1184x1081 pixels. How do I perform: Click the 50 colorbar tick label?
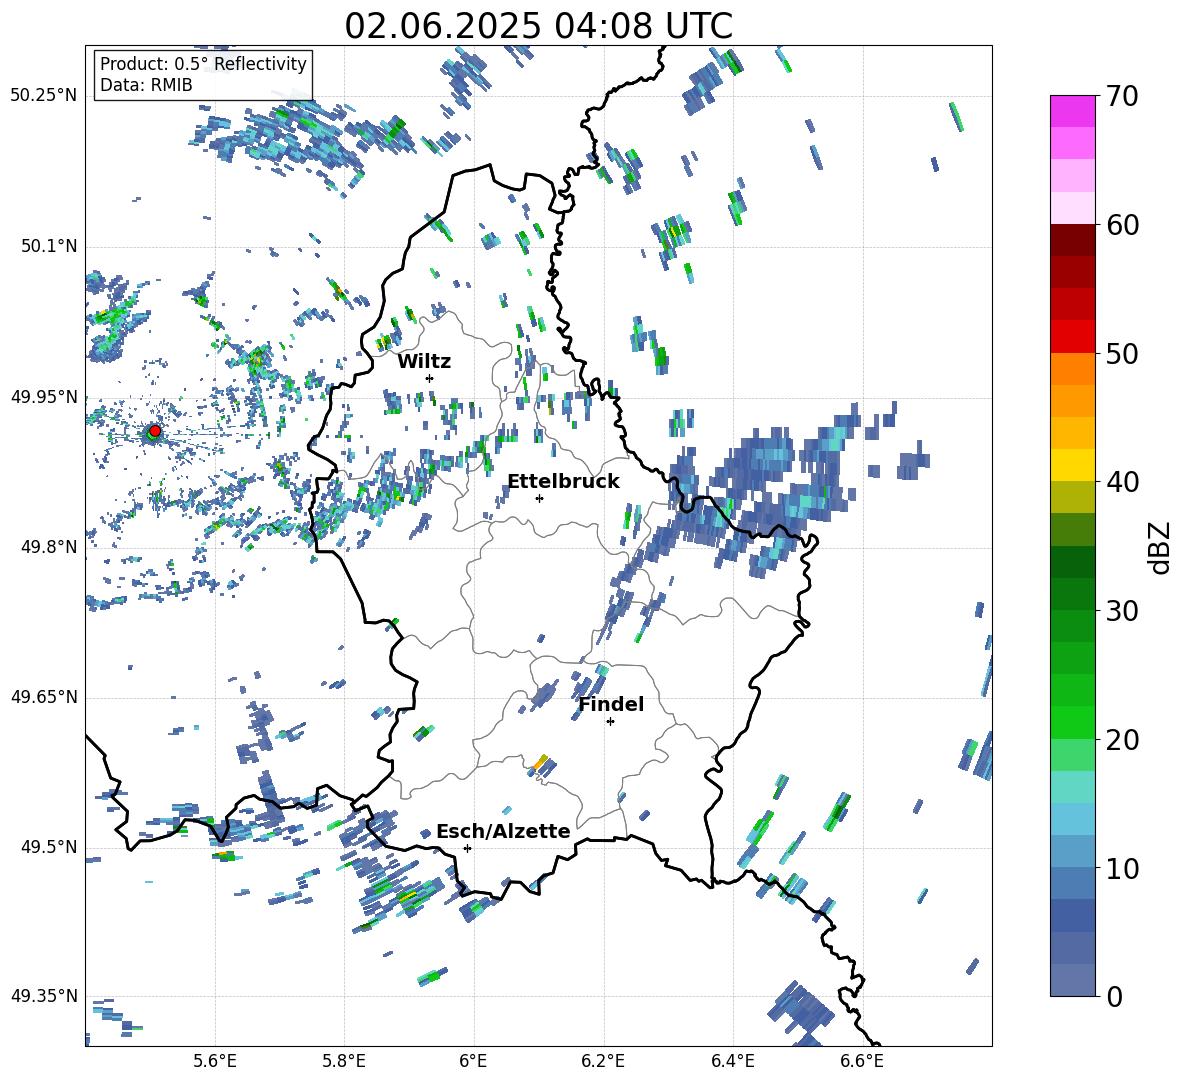point(1122,353)
